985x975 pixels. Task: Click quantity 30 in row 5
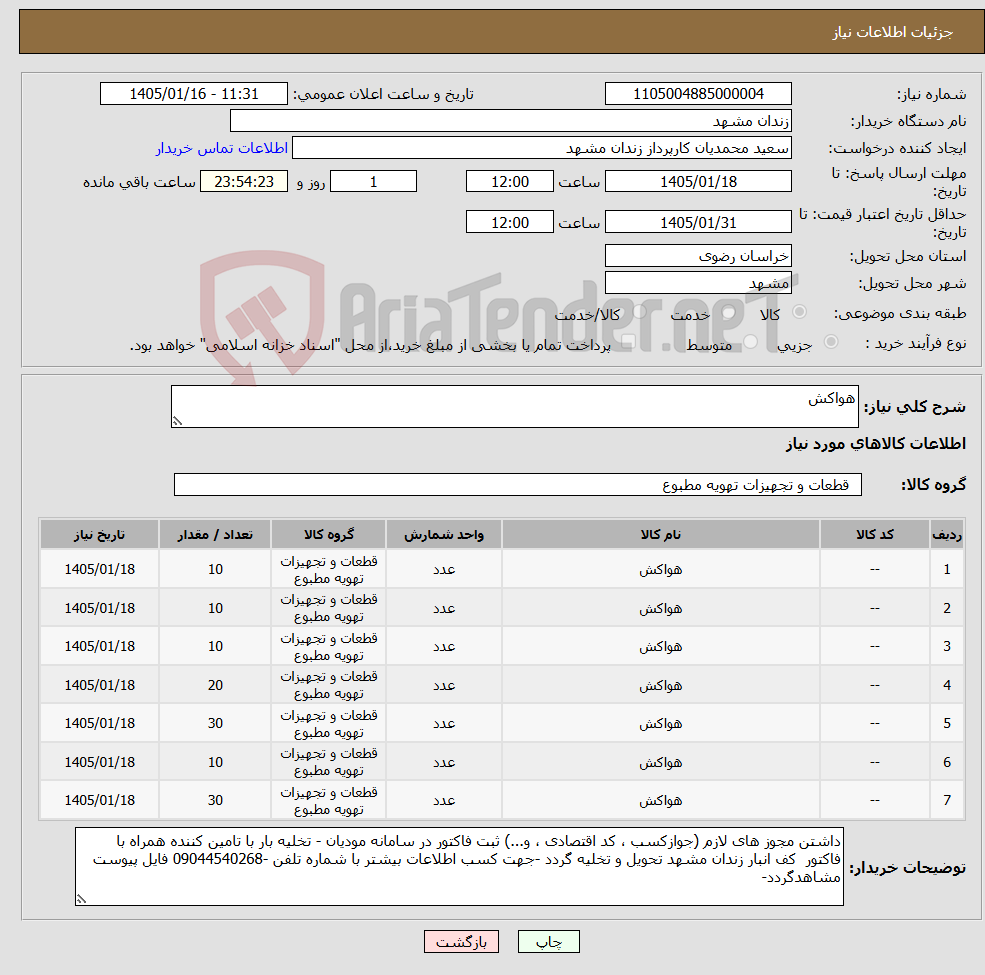coord(215,724)
